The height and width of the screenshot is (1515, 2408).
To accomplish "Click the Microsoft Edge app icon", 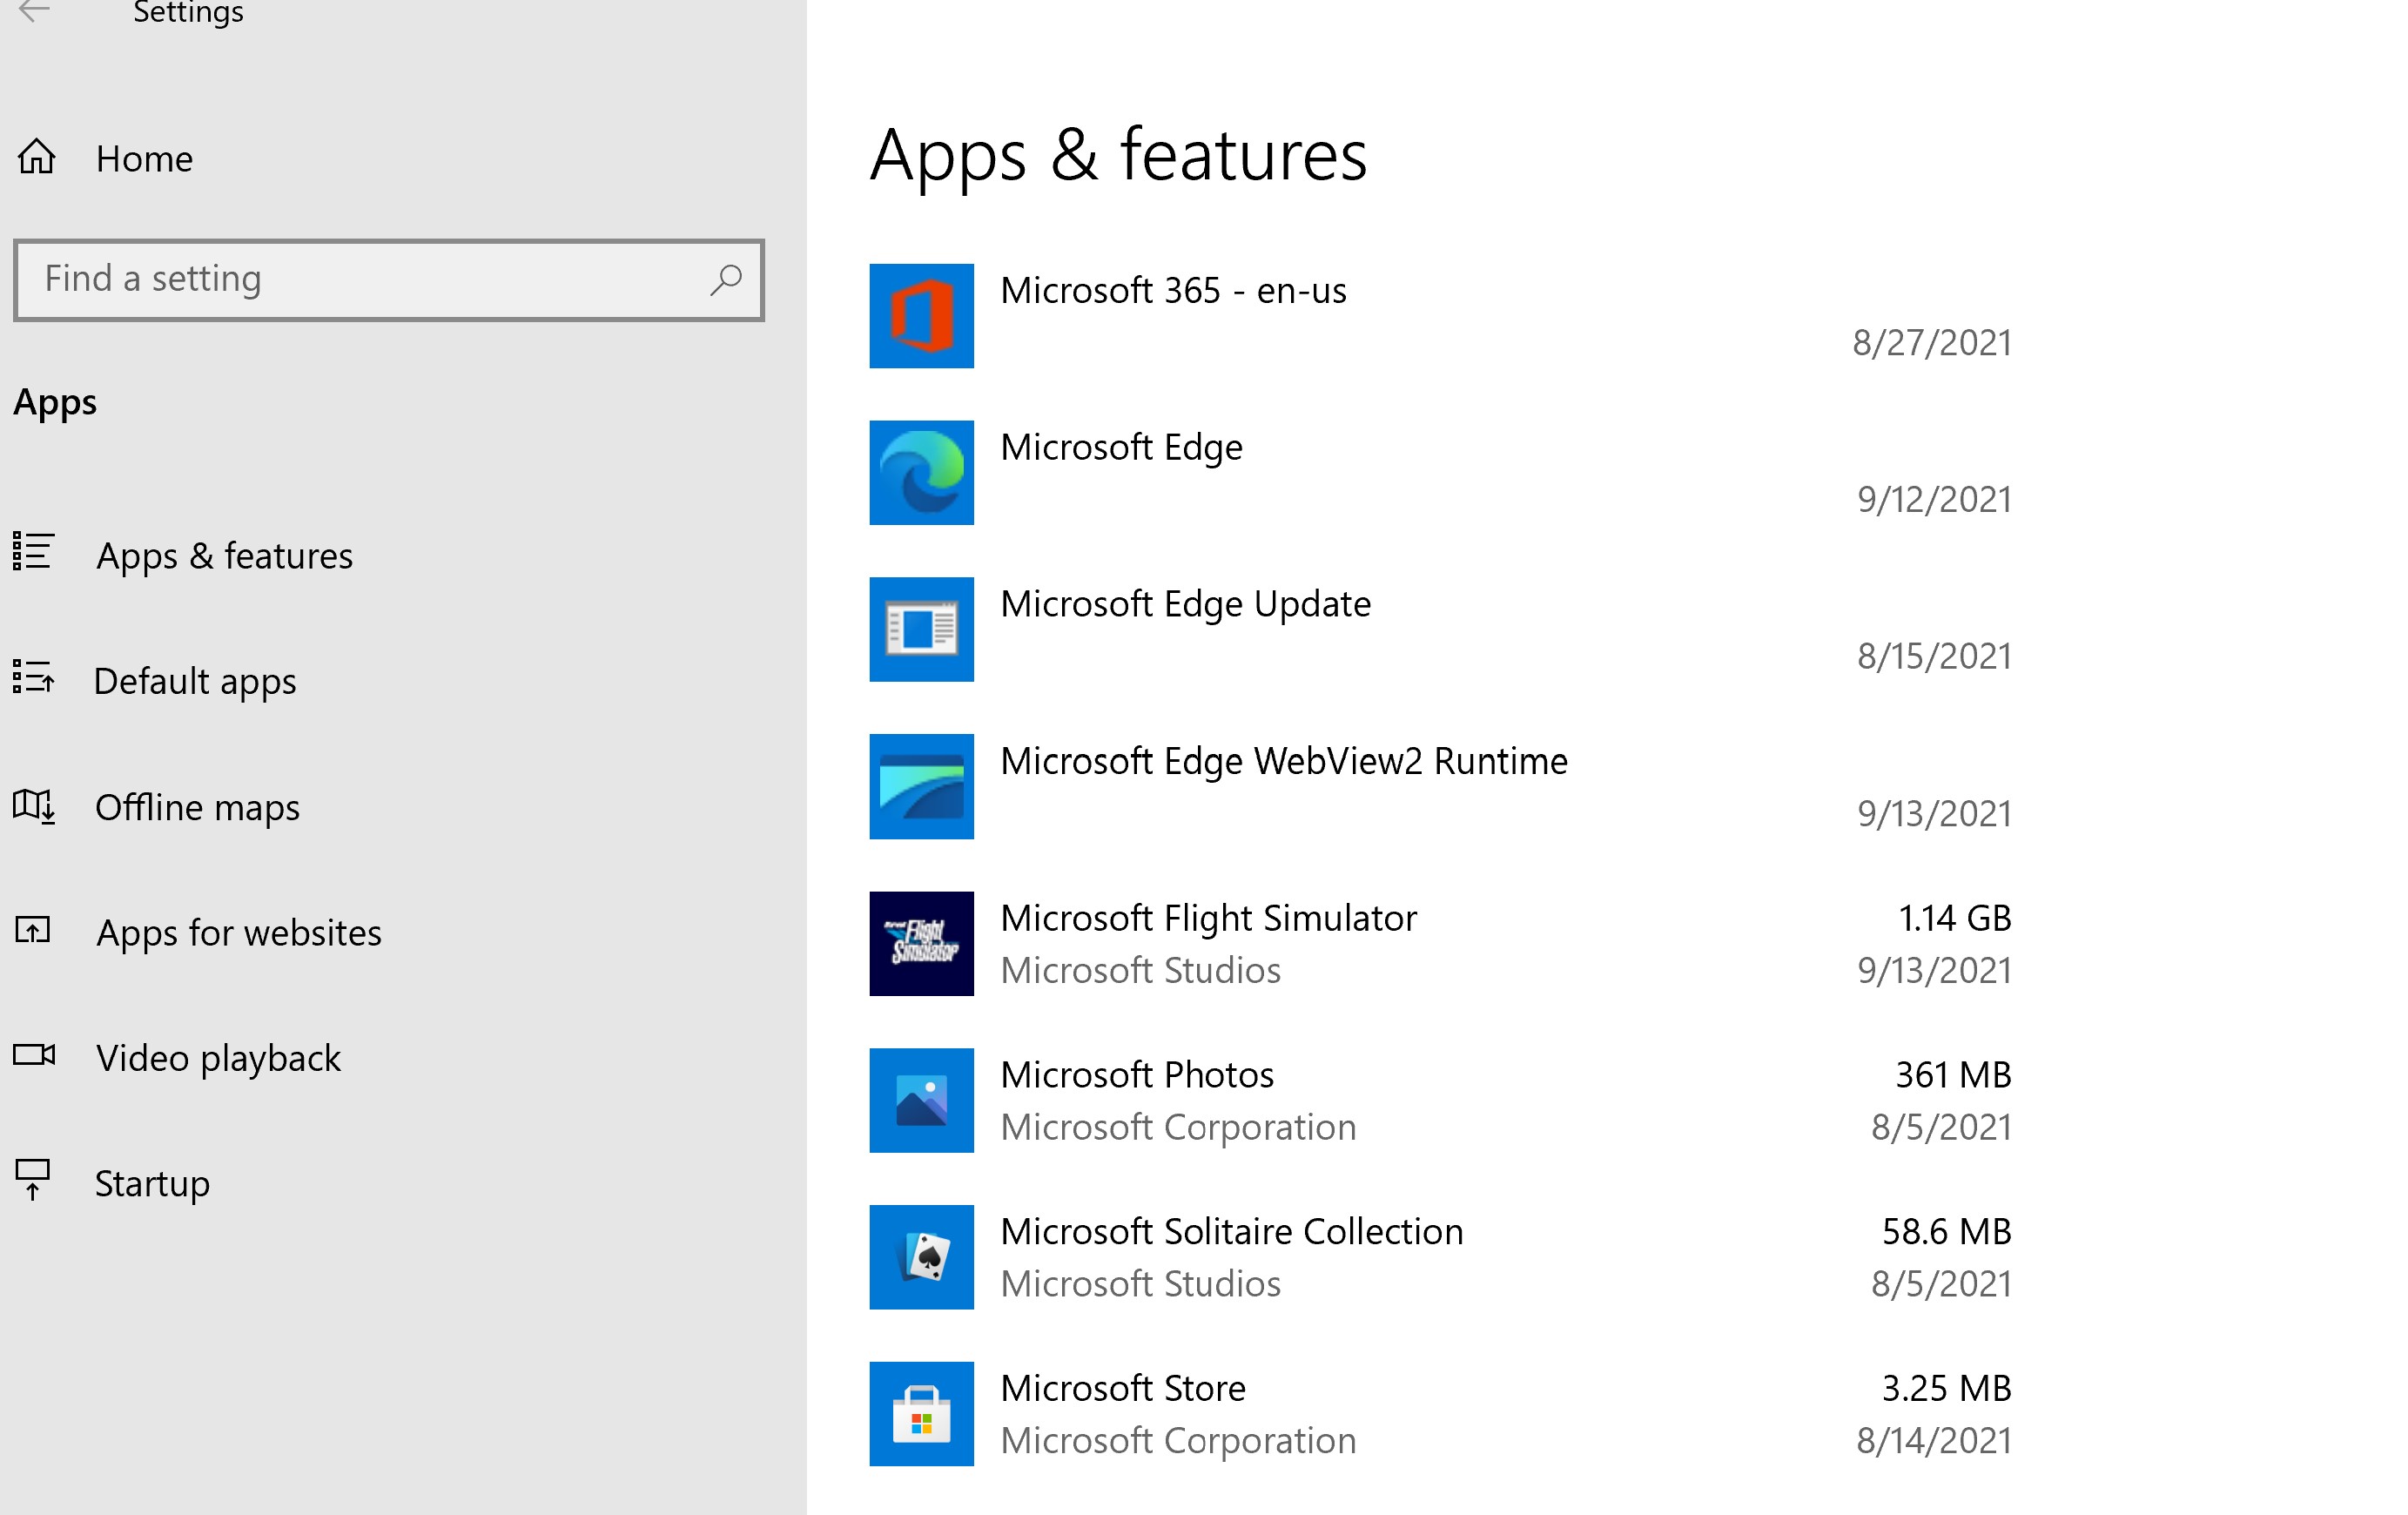I will [x=921, y=473].
